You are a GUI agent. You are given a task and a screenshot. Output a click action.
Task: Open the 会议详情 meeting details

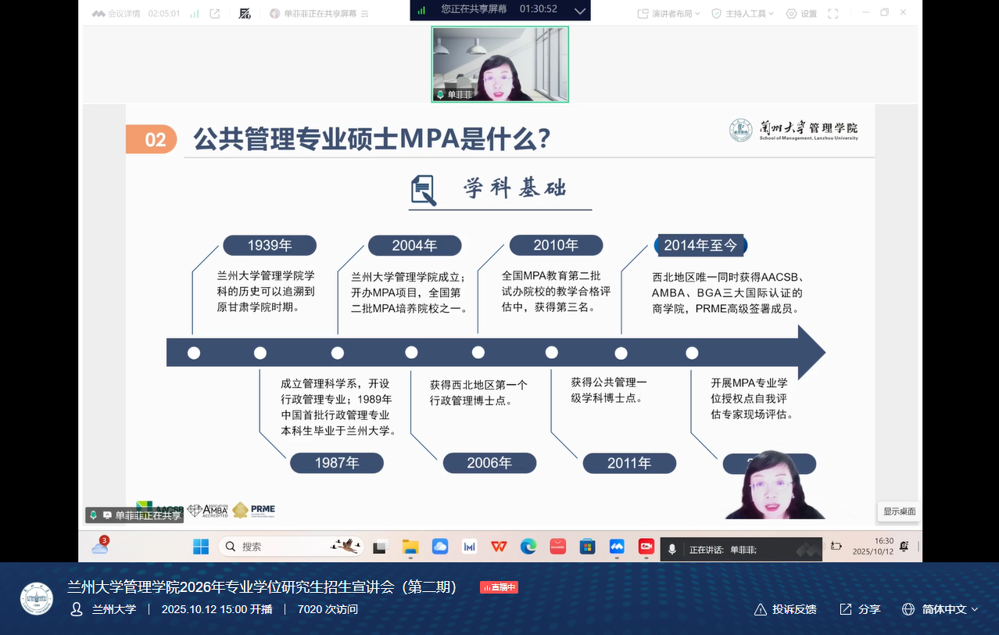tap(116, 14)
